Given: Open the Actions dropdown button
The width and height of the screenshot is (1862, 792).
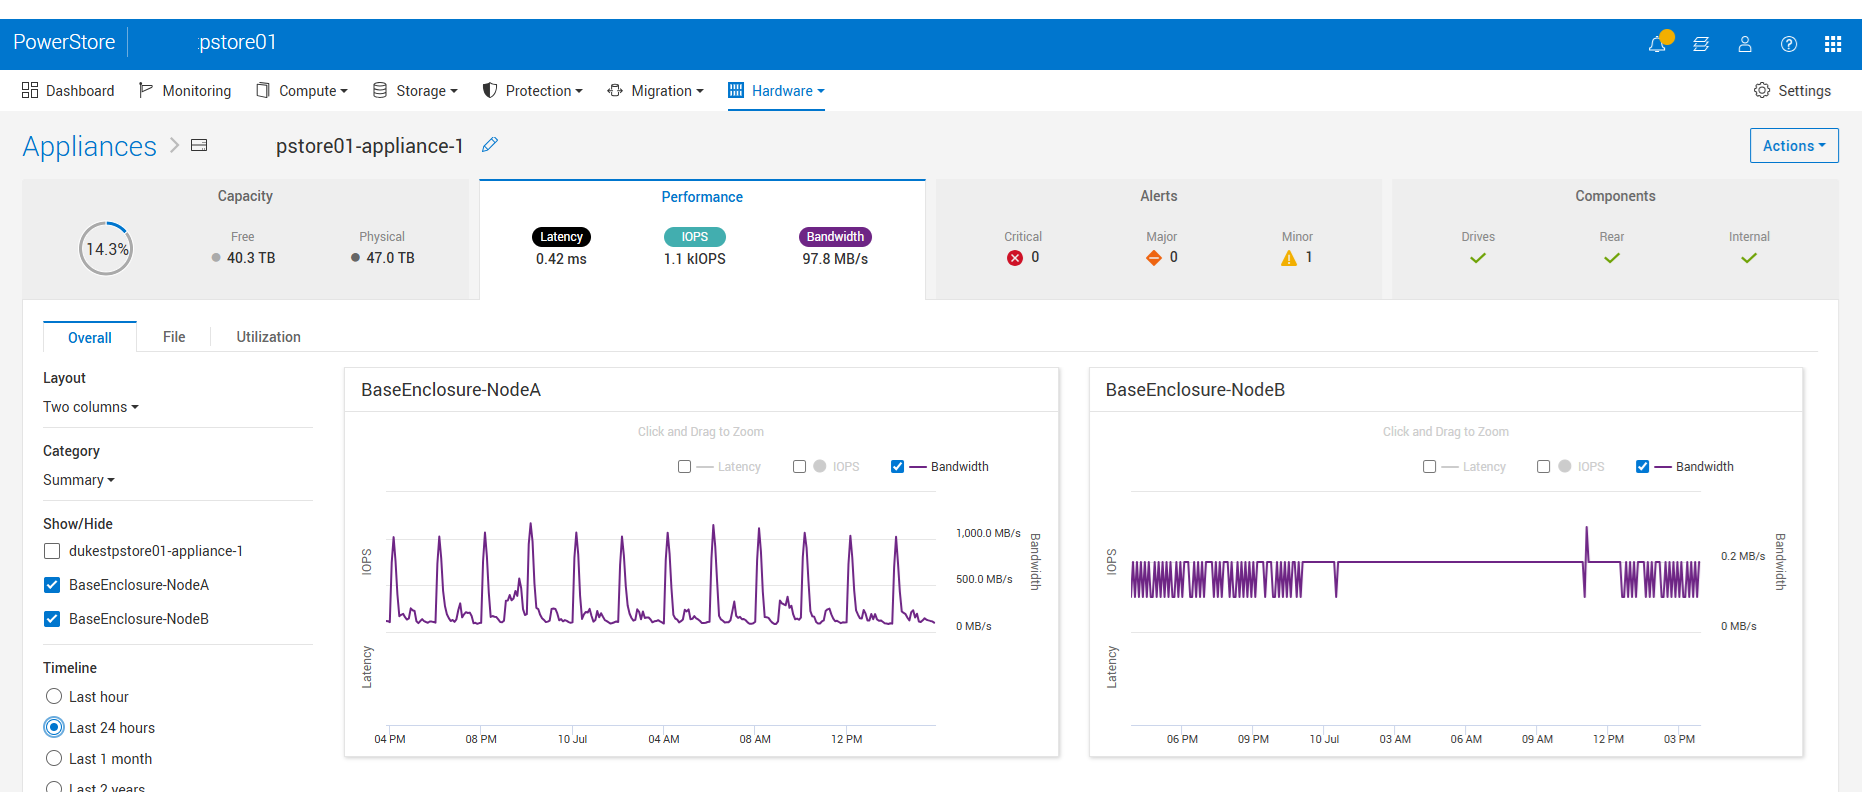Looking at the screenshot, I should coord(1794,146).
